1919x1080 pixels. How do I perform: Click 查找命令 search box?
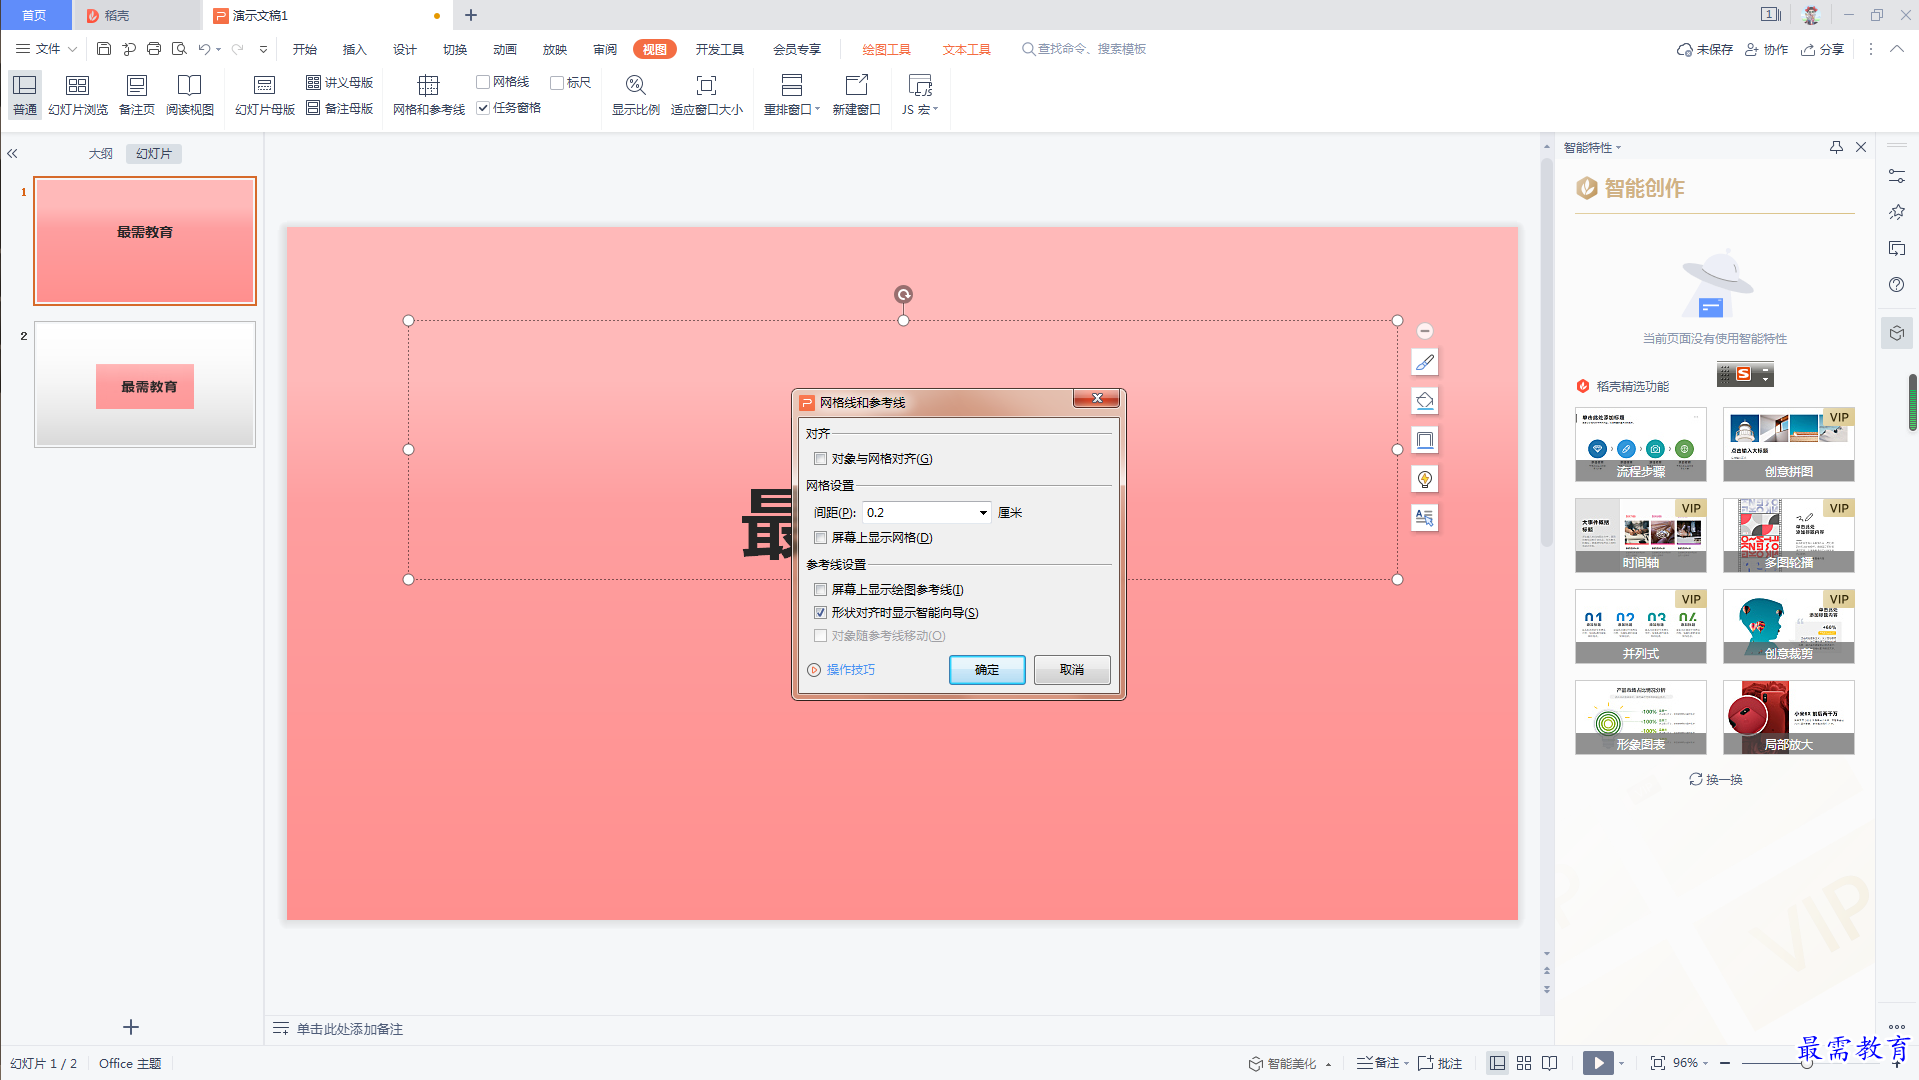pyautogui.click(x=1084, y=49)
